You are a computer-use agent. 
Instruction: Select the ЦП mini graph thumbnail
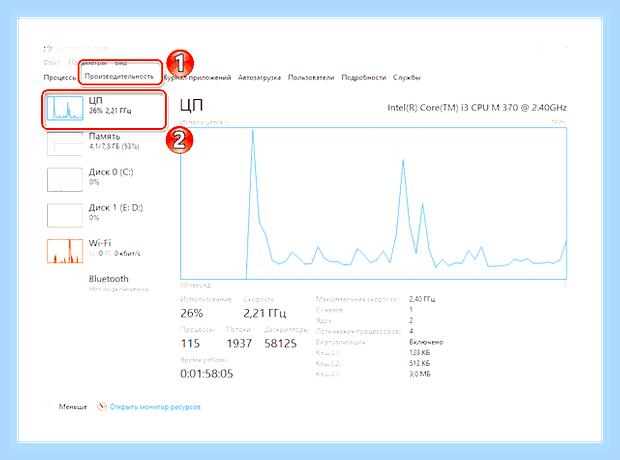pyautogui.click(x=65, y=108)
